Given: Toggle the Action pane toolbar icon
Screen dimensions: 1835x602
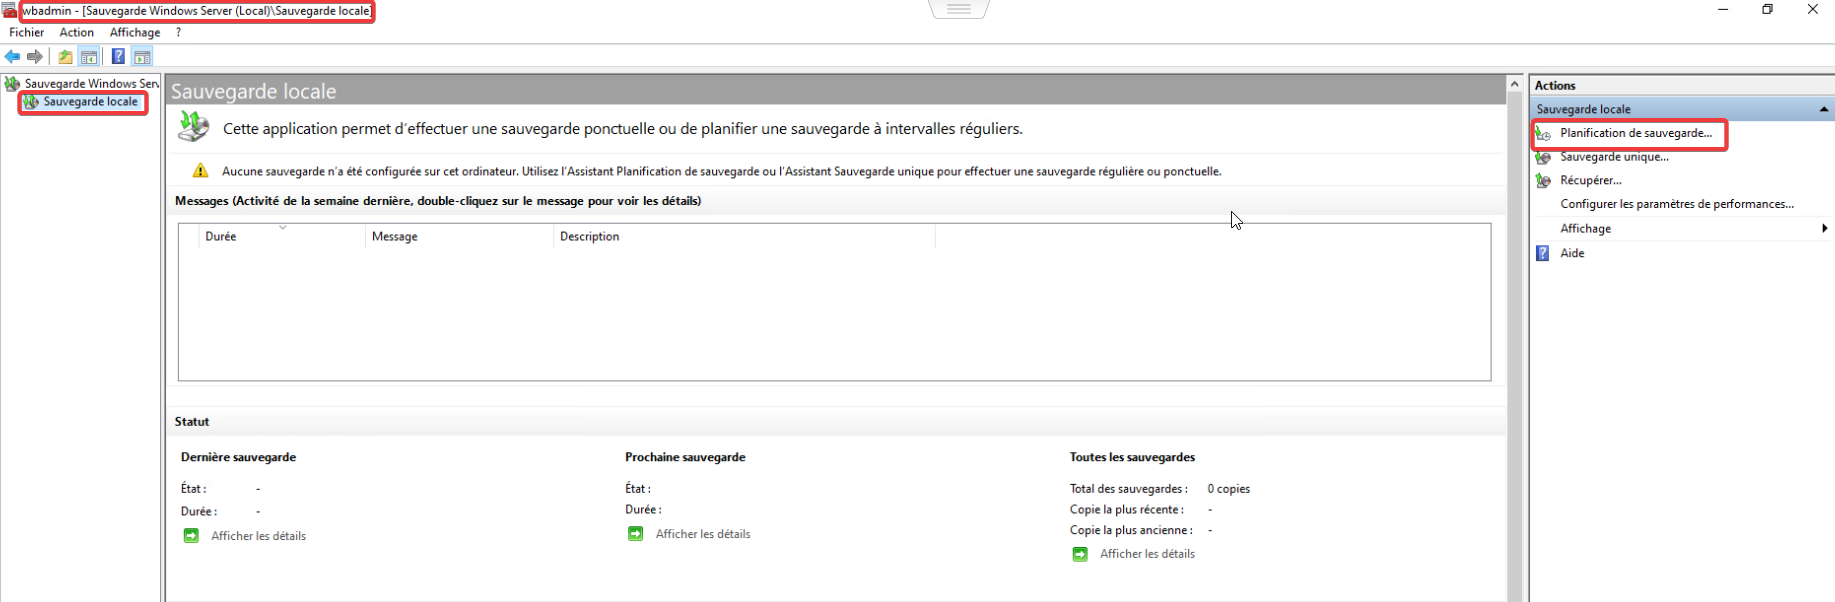Looking at the screenshot, I should (142, 57).
